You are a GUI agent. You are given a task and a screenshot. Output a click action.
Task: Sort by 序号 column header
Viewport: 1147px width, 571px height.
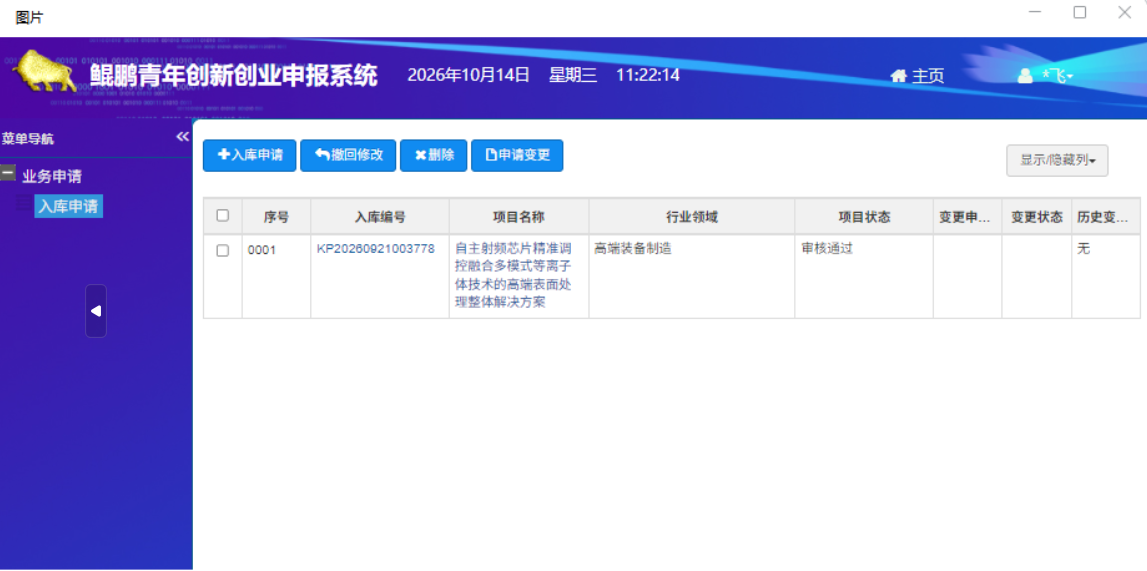pyautogui.click(x=277, y=216)
